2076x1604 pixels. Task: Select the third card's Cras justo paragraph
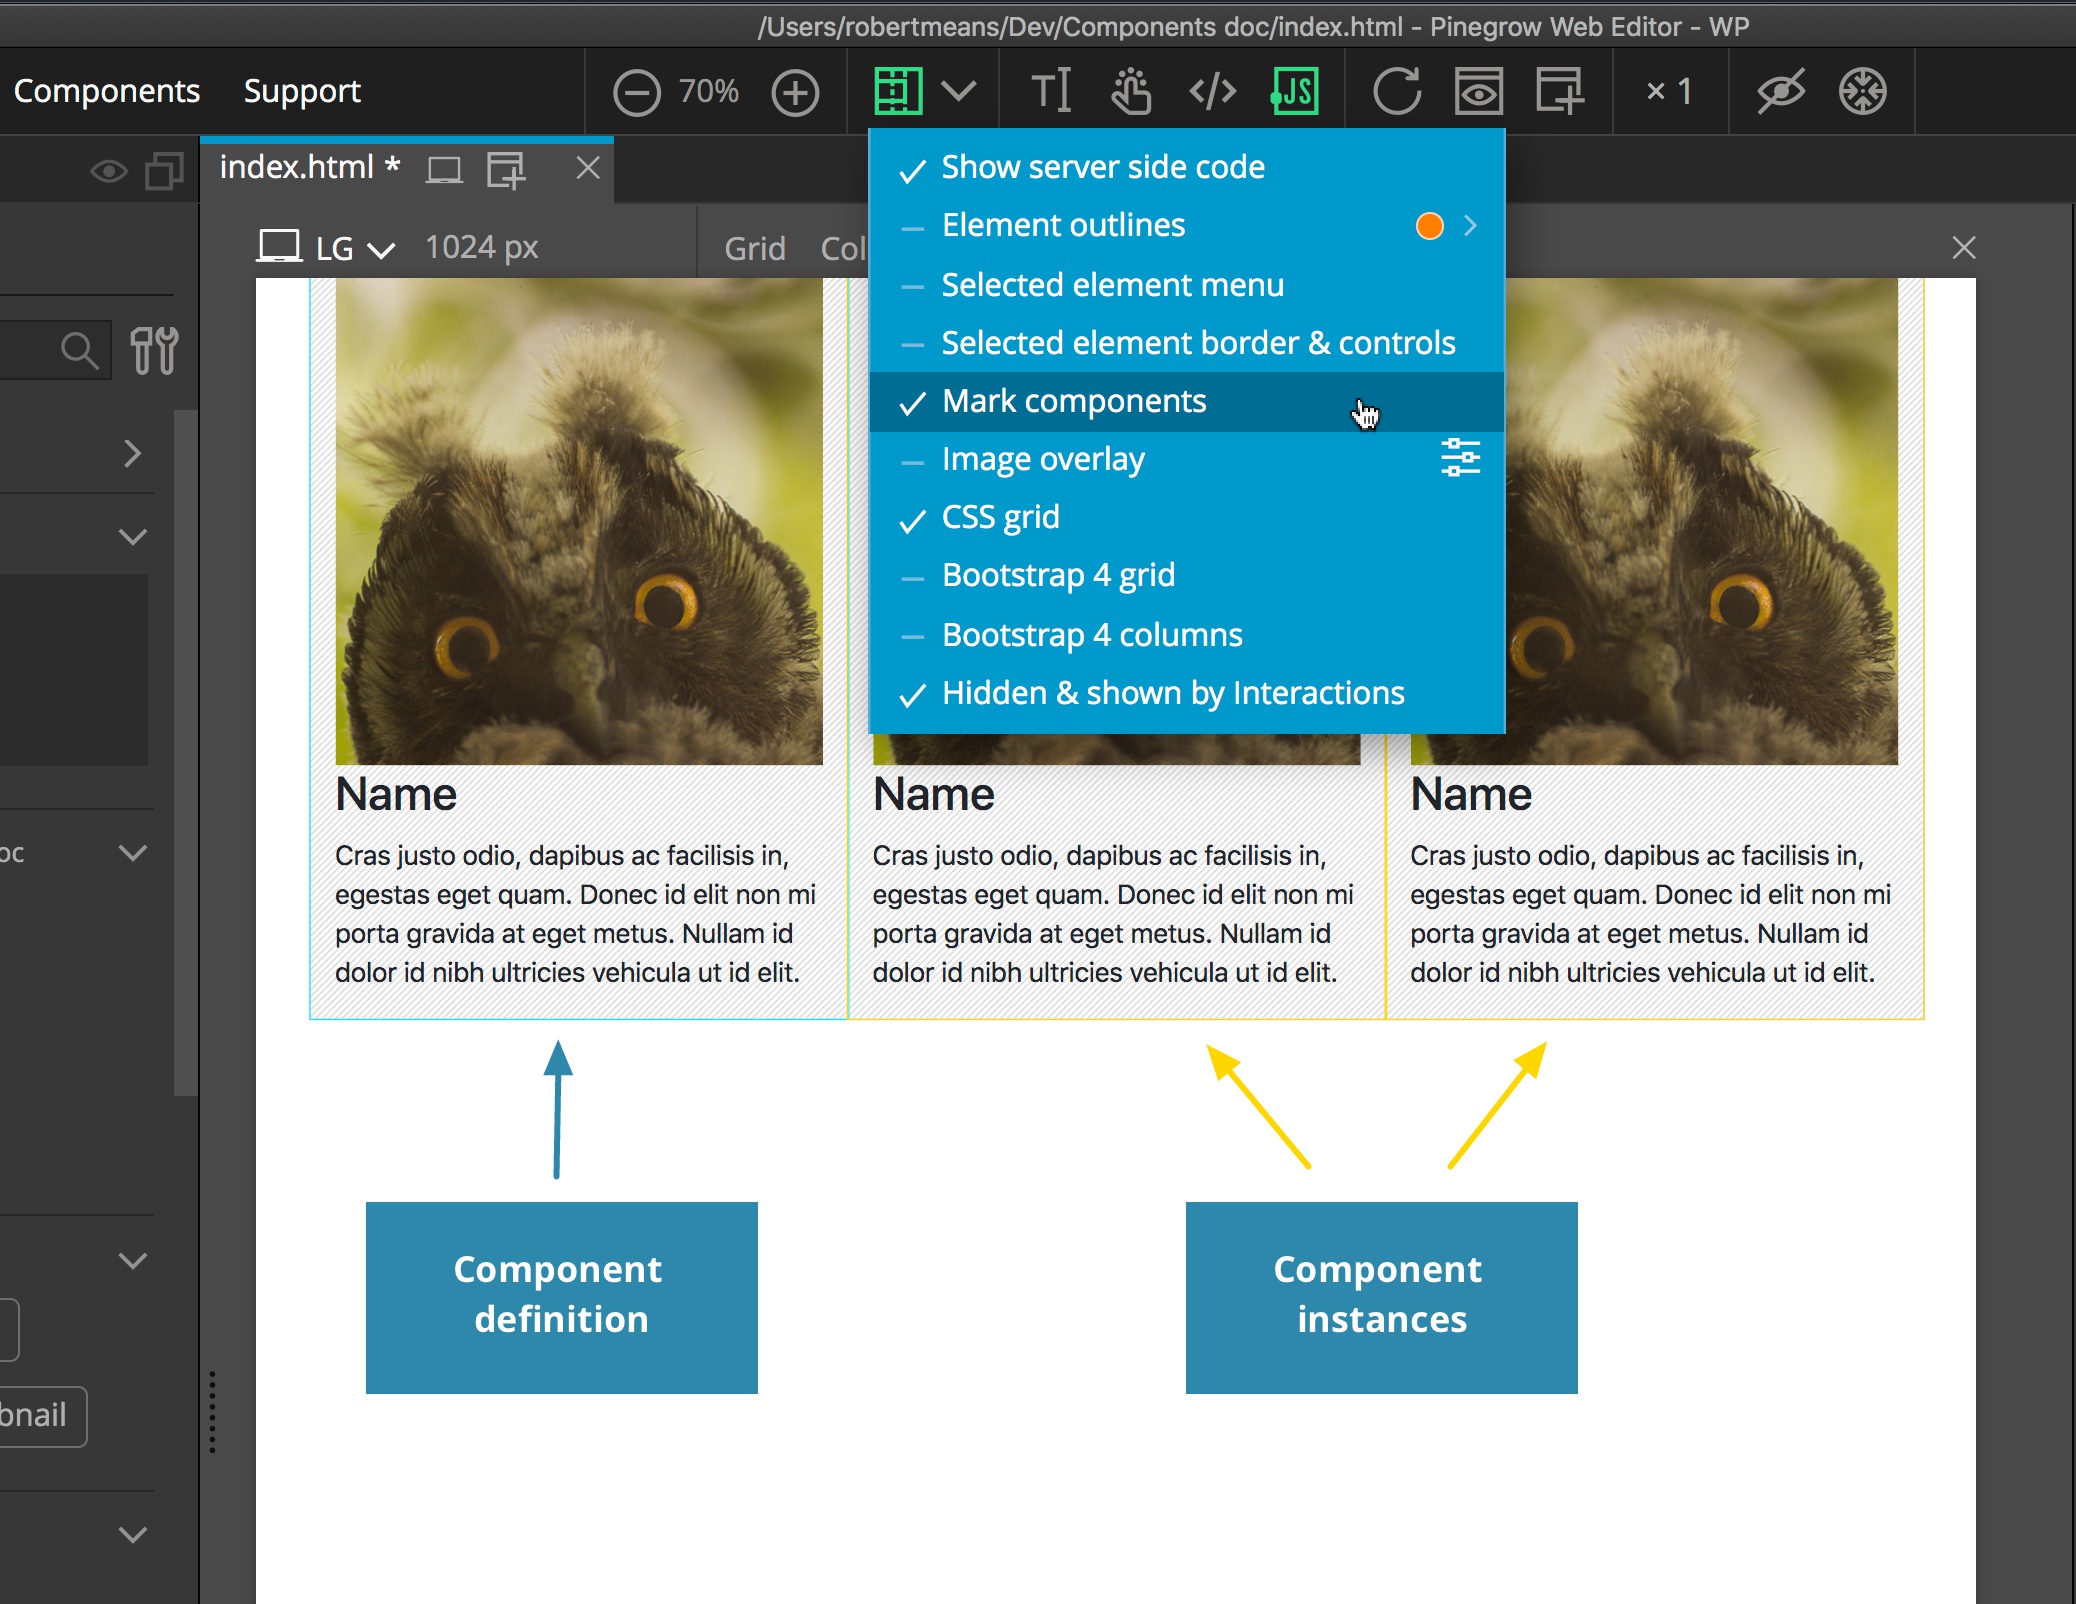[x=1651, y=914]
